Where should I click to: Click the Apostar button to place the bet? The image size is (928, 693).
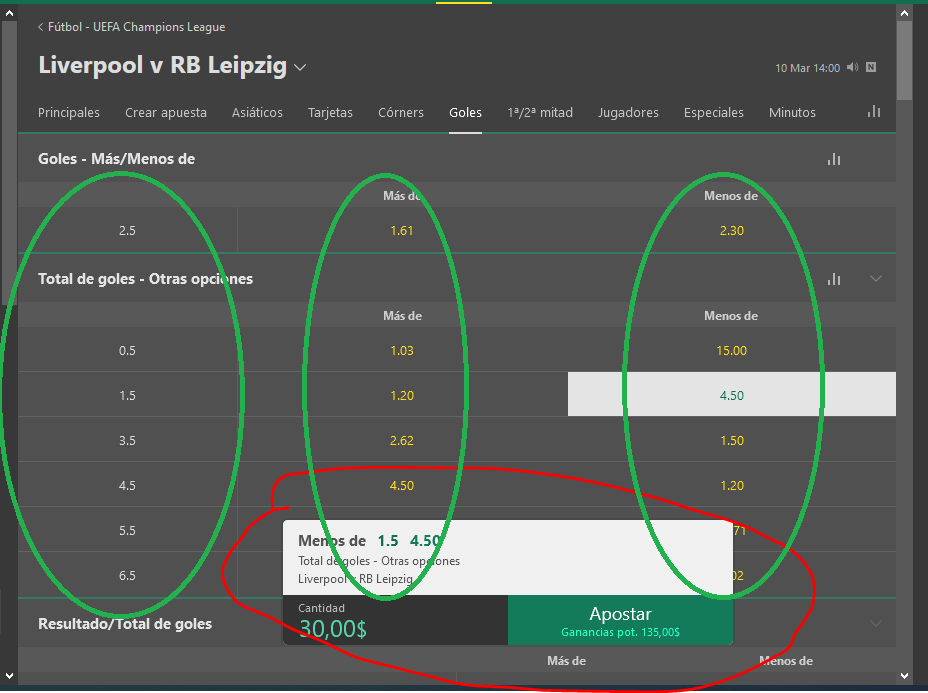point(620,620)
